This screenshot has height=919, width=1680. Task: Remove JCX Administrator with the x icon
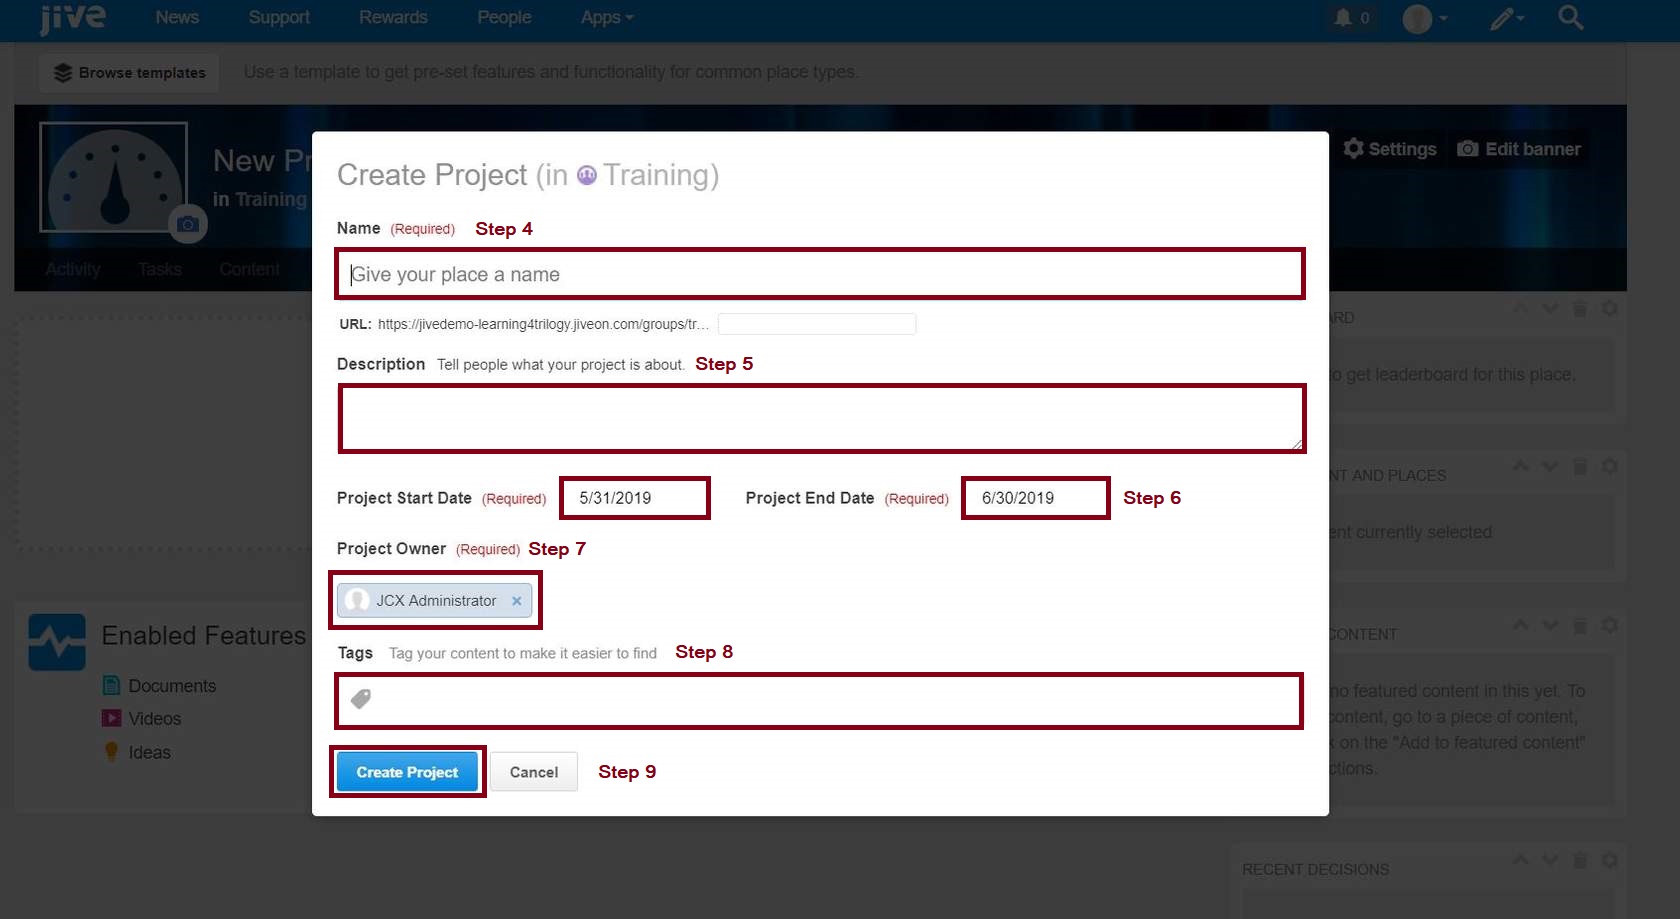pyautogui.click(x=517, y=601)
